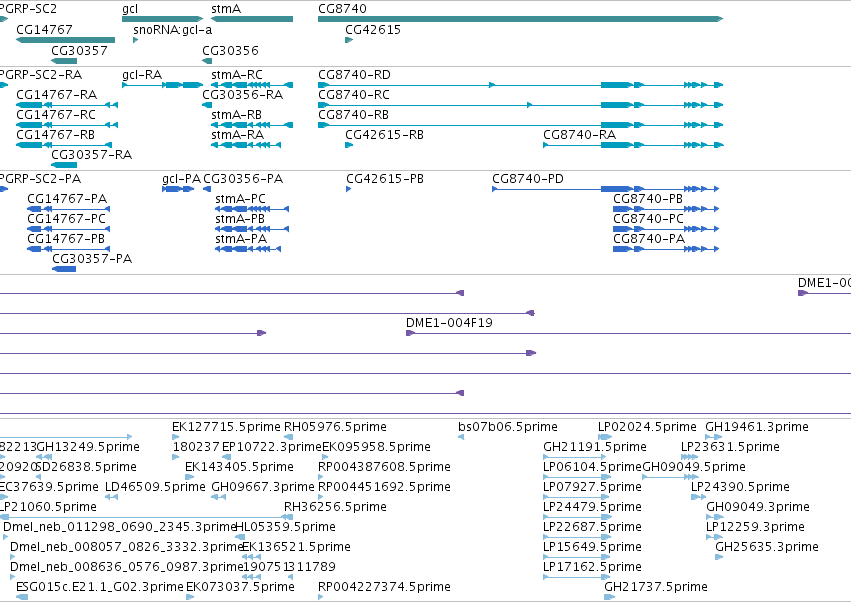Click the LP02024.5prime EST label
Image resolution: width=851 pixels, height=602 pixels.
(x=647, y=427)
